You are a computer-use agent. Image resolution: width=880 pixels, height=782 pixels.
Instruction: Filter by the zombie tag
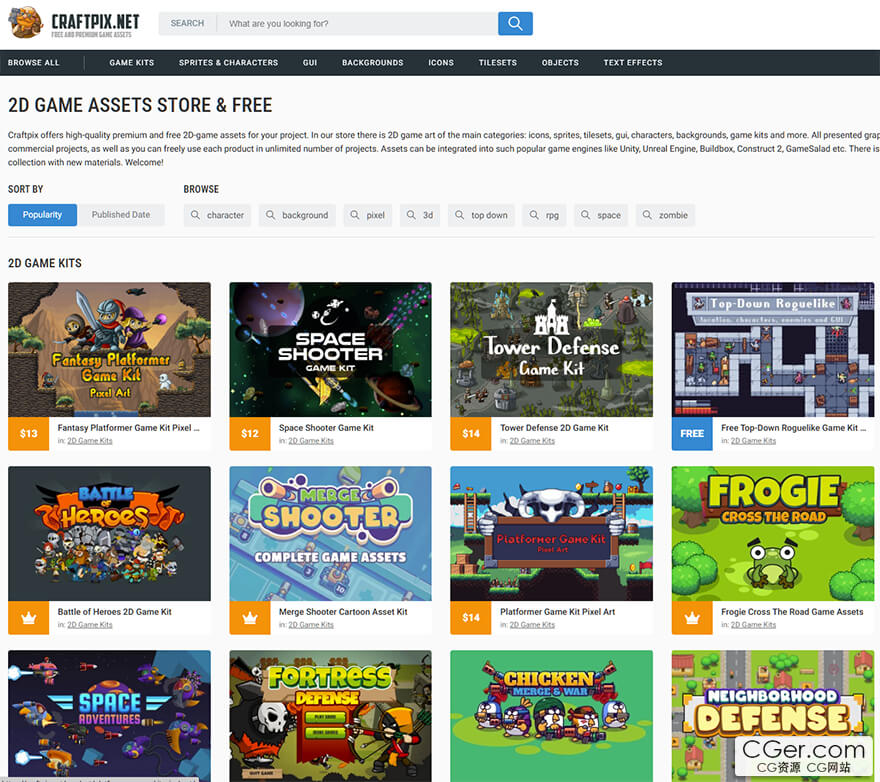[x=665, y=215]
